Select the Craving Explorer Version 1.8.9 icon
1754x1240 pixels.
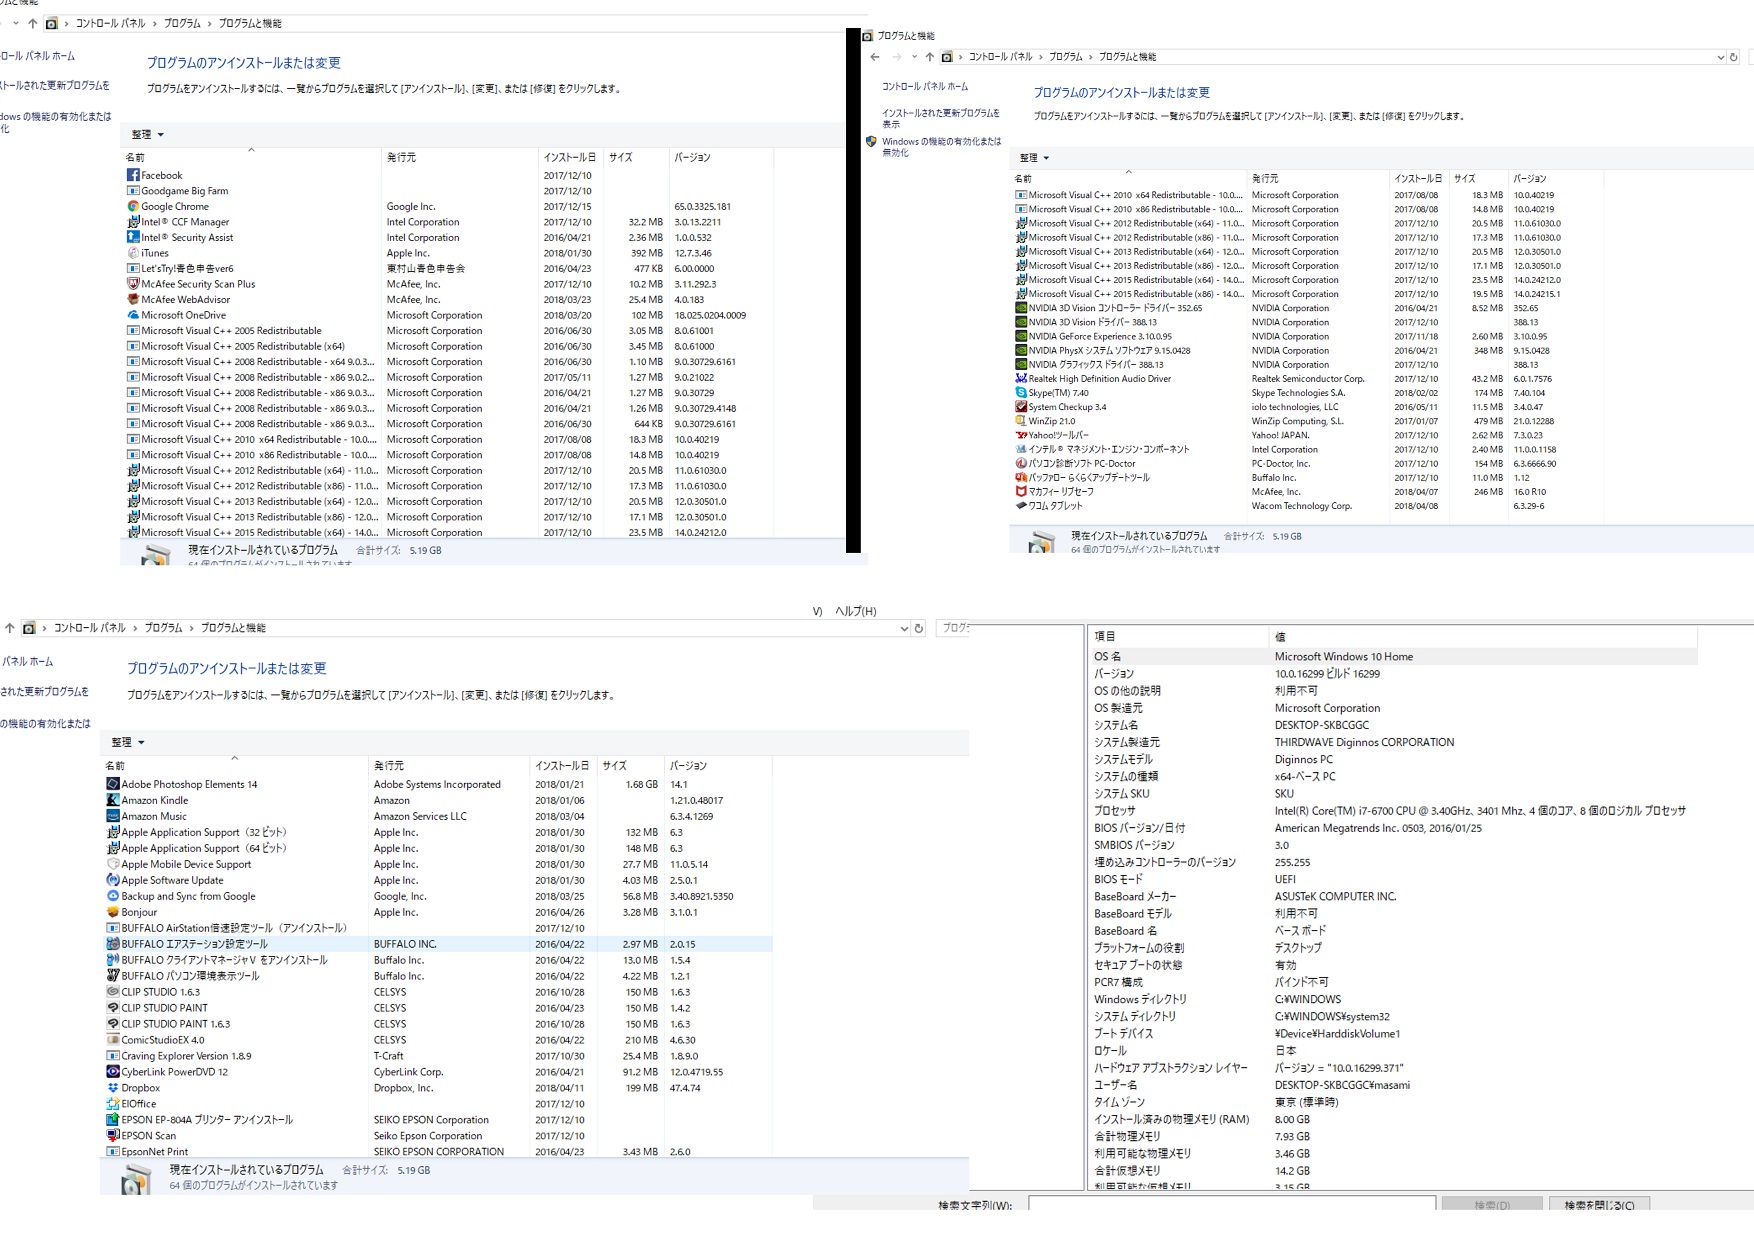(x=113, y=1056)
